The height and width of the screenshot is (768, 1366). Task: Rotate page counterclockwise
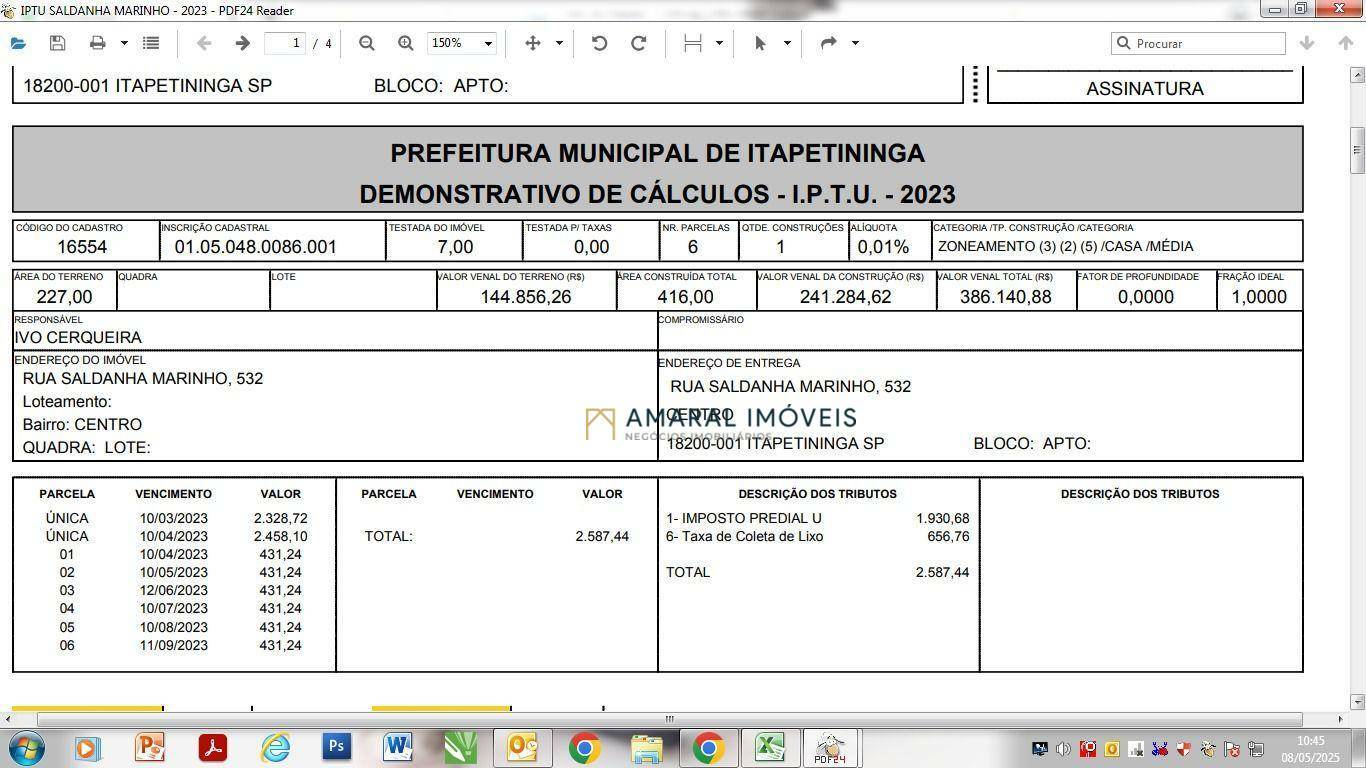pos(599,43)
